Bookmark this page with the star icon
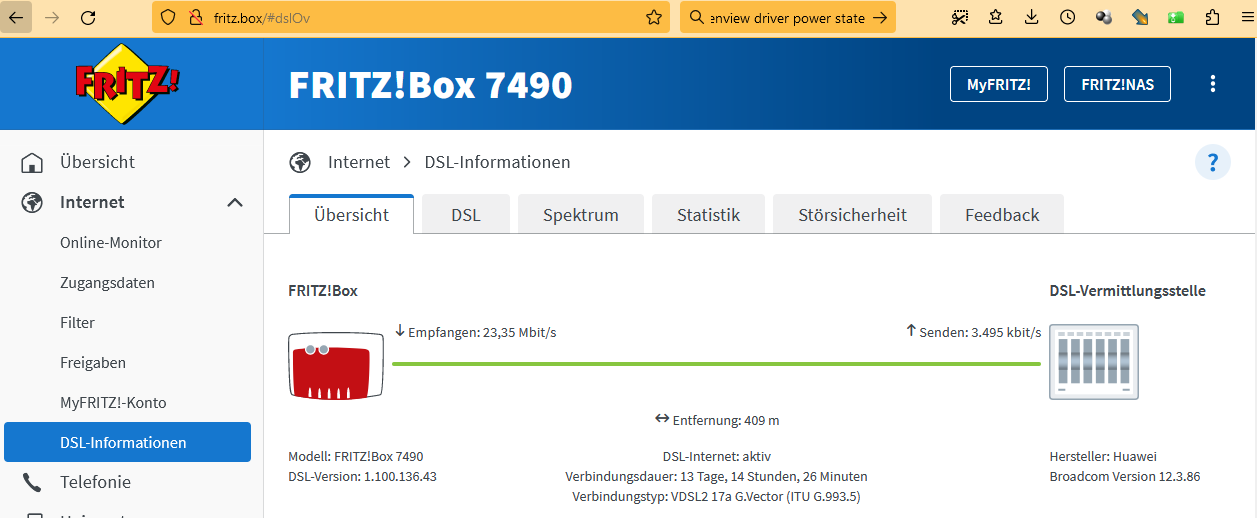Viewport: 1257px width, 518px height. [x=654, y=17]
